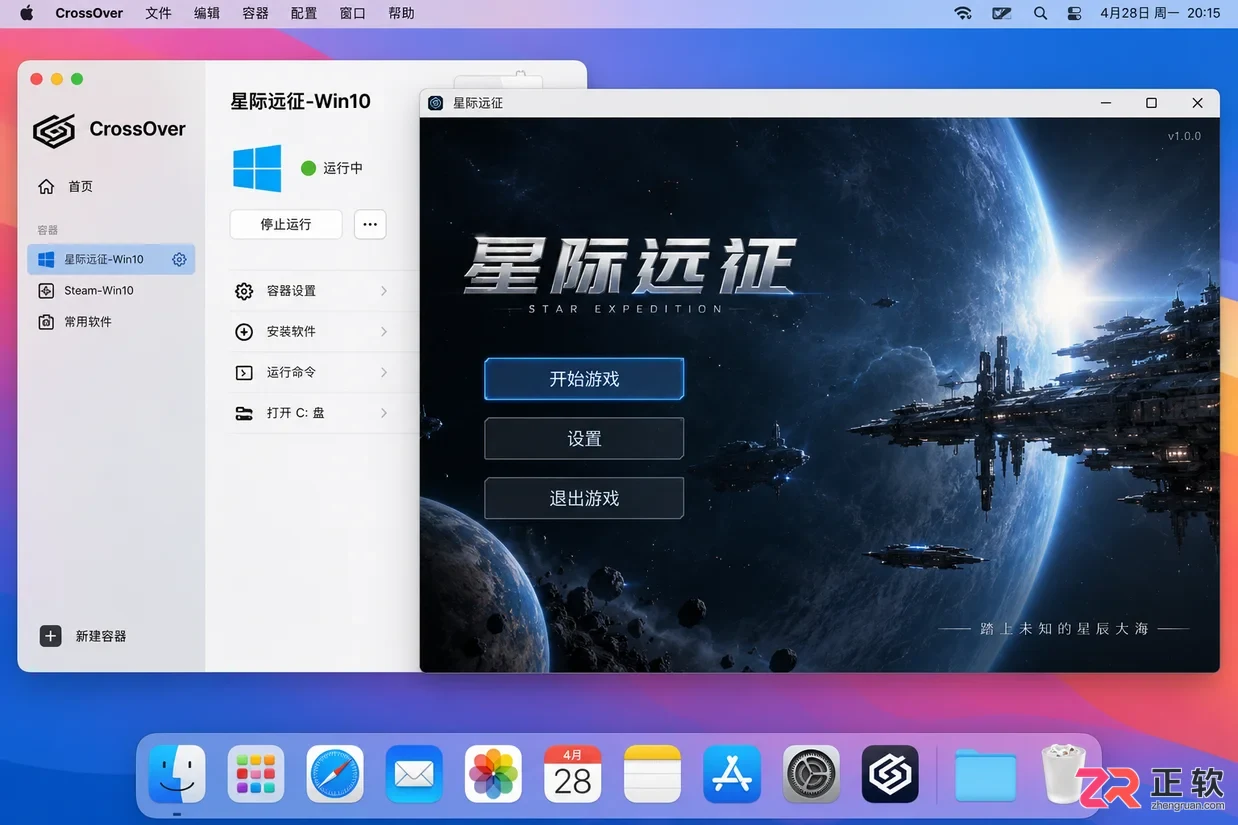Viewport: 1238px width, 825px height.
Task: Click the C: drive icon
Action: 244,413
